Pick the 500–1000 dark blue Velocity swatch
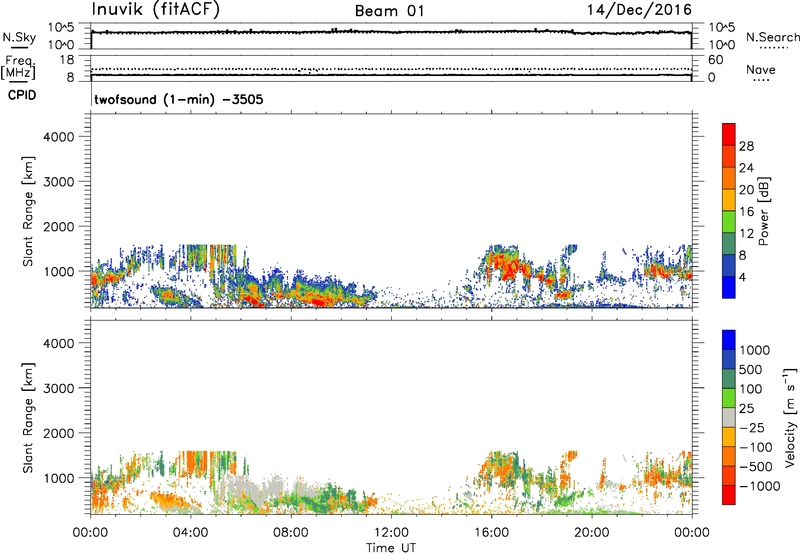 coord(729,359)
